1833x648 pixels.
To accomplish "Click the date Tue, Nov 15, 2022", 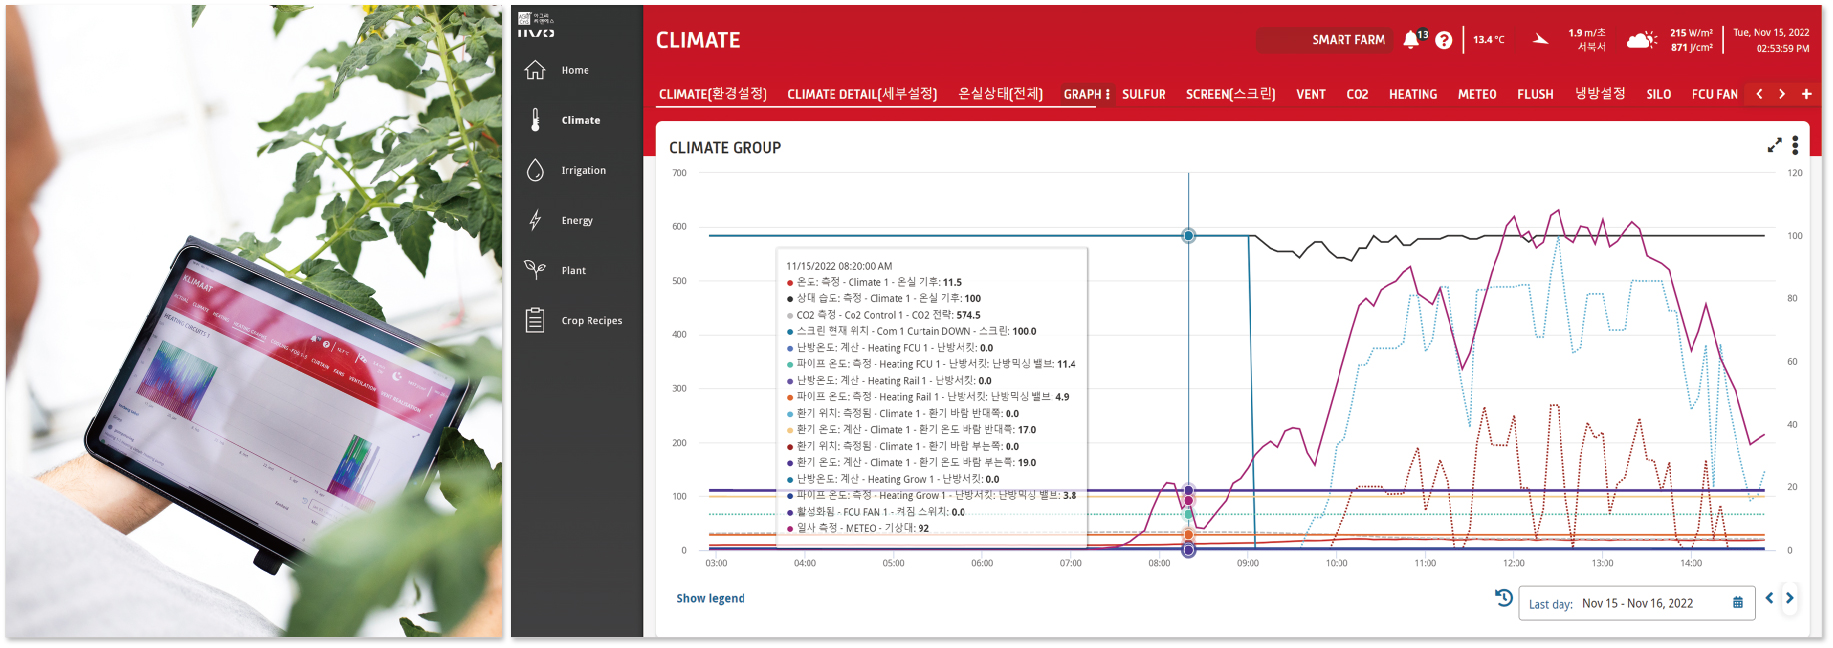I will click(x=1771, y=33).
